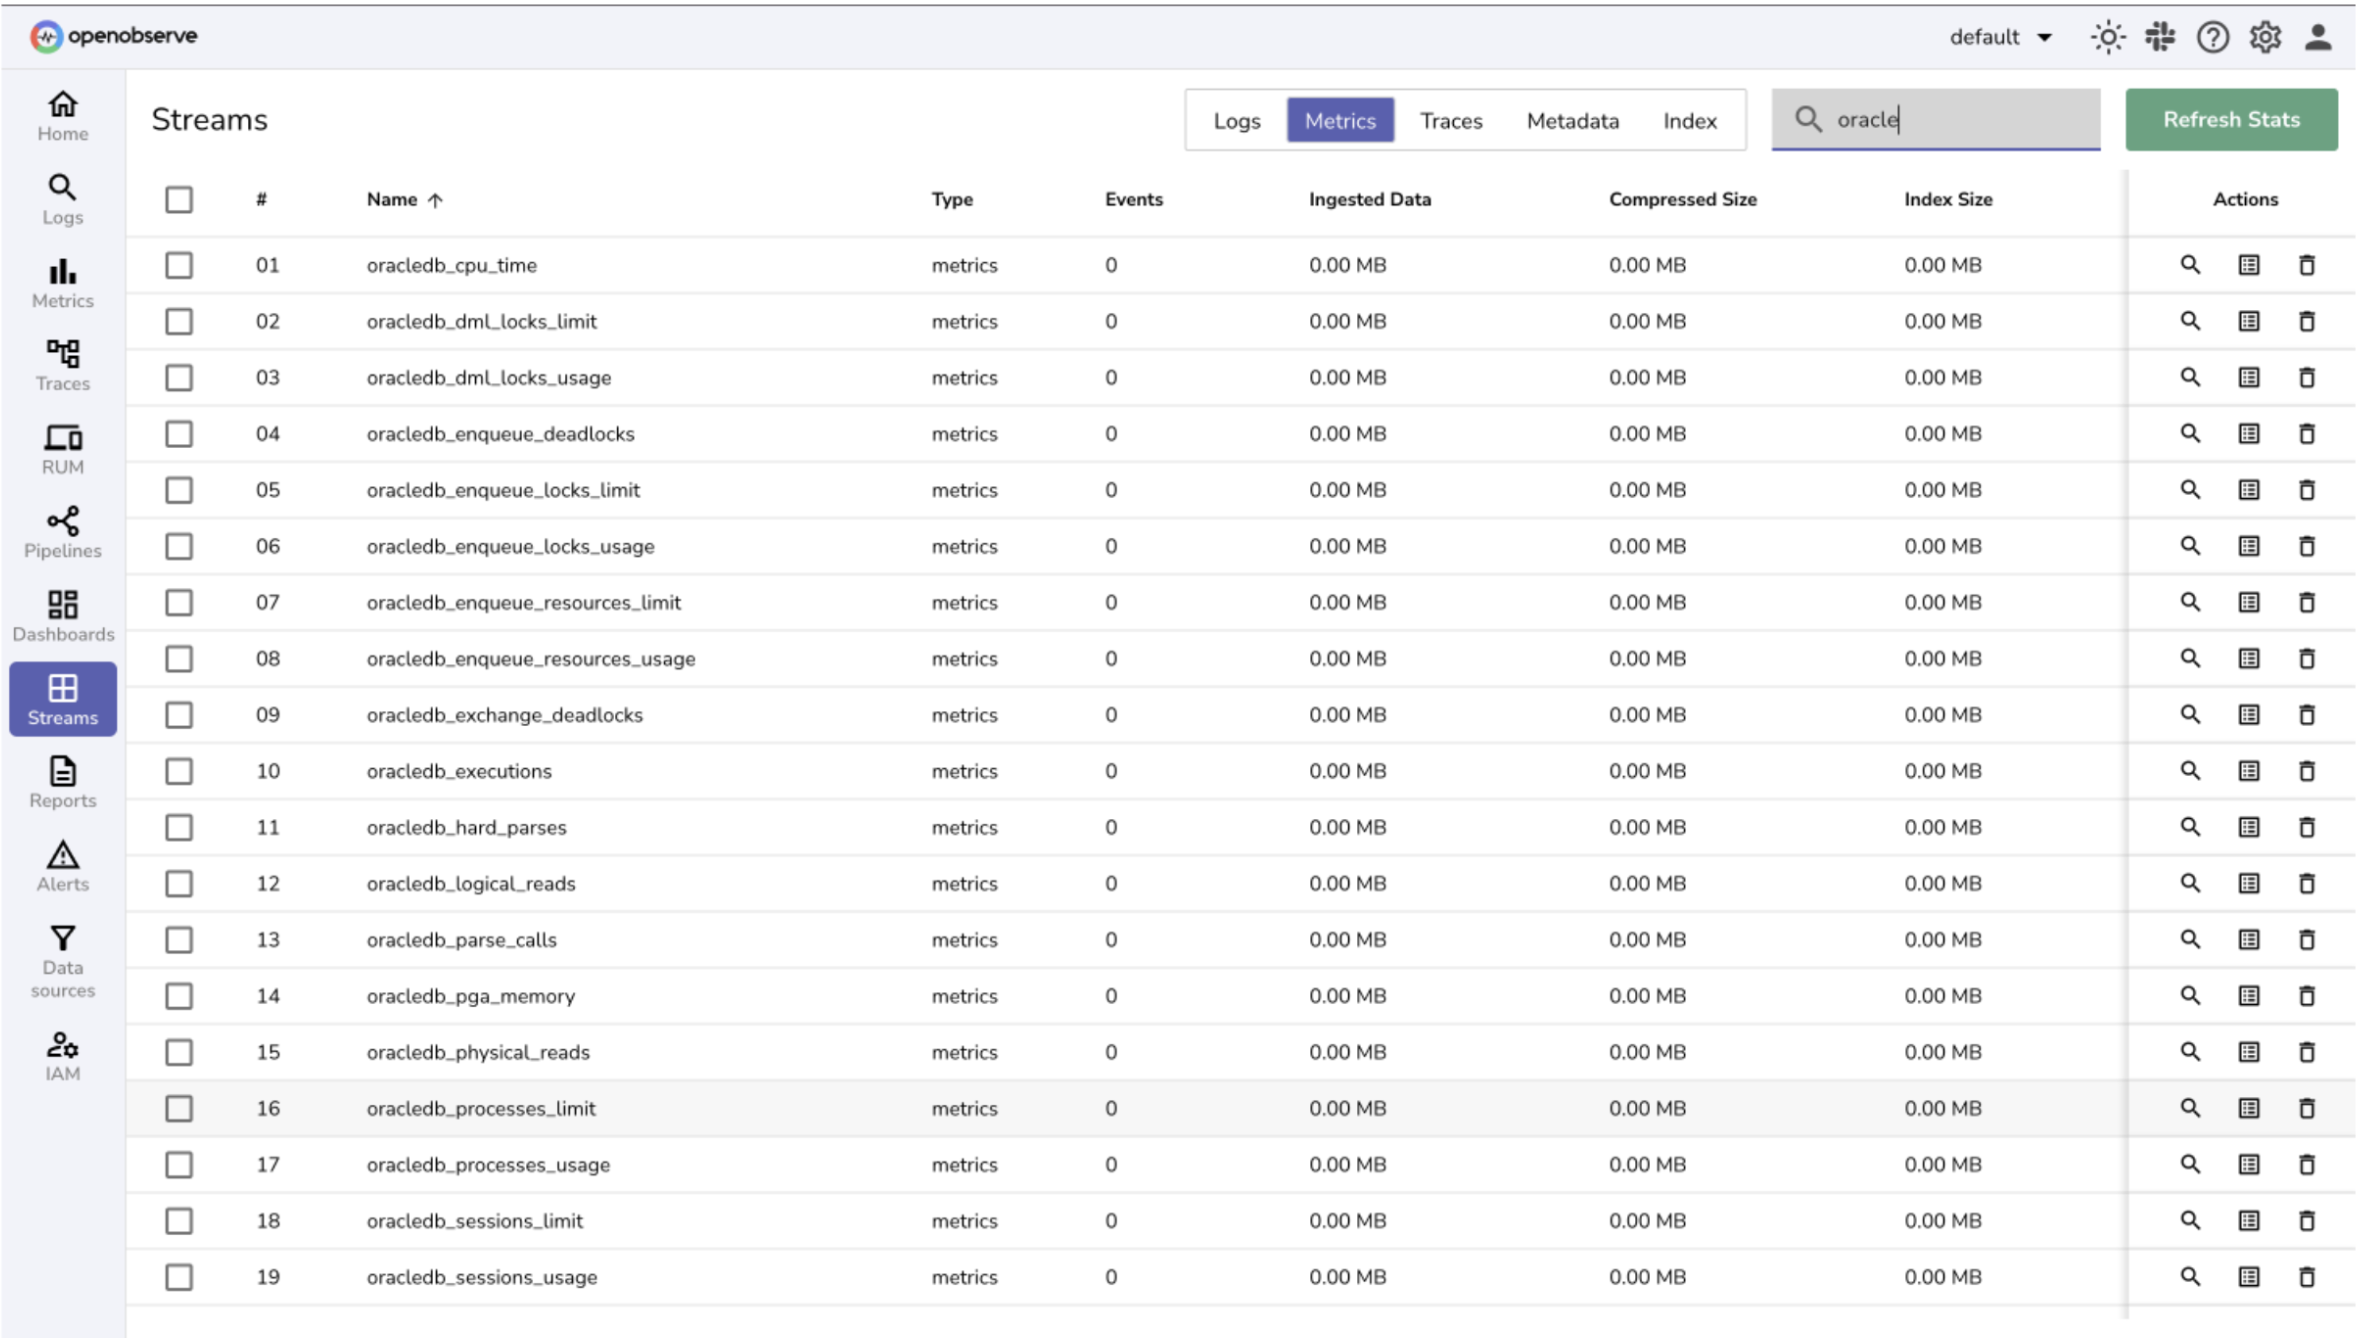Delete oracledb_executions using the trash icon

[x=2308, y=771]
